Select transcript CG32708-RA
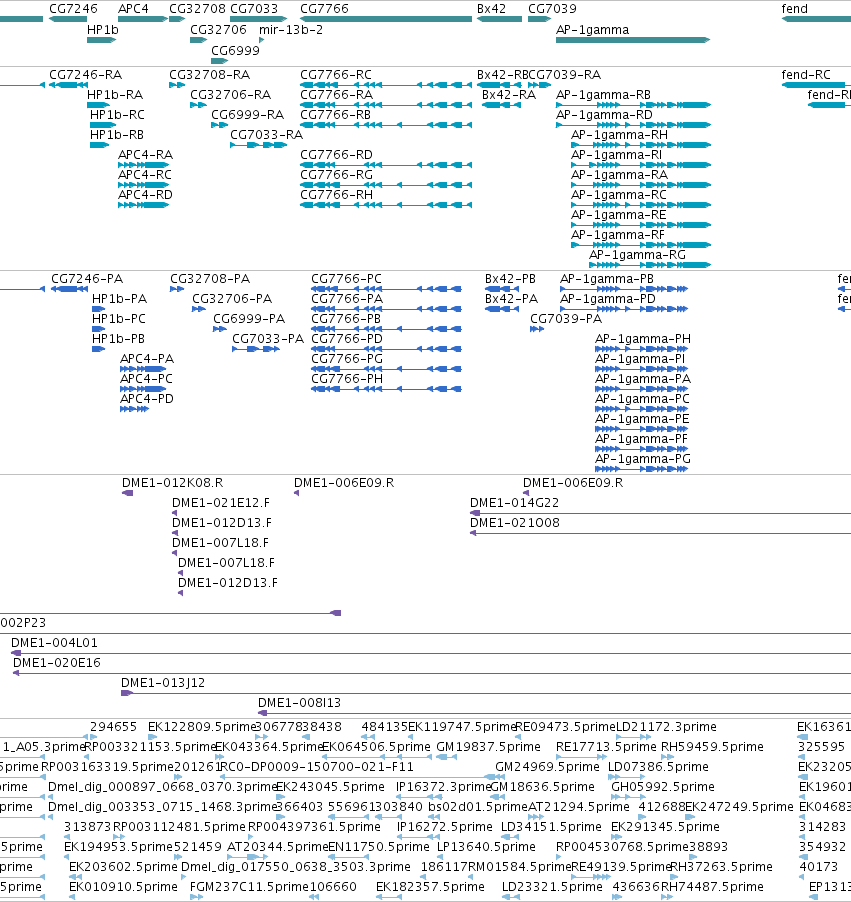 tap(209, 75)
